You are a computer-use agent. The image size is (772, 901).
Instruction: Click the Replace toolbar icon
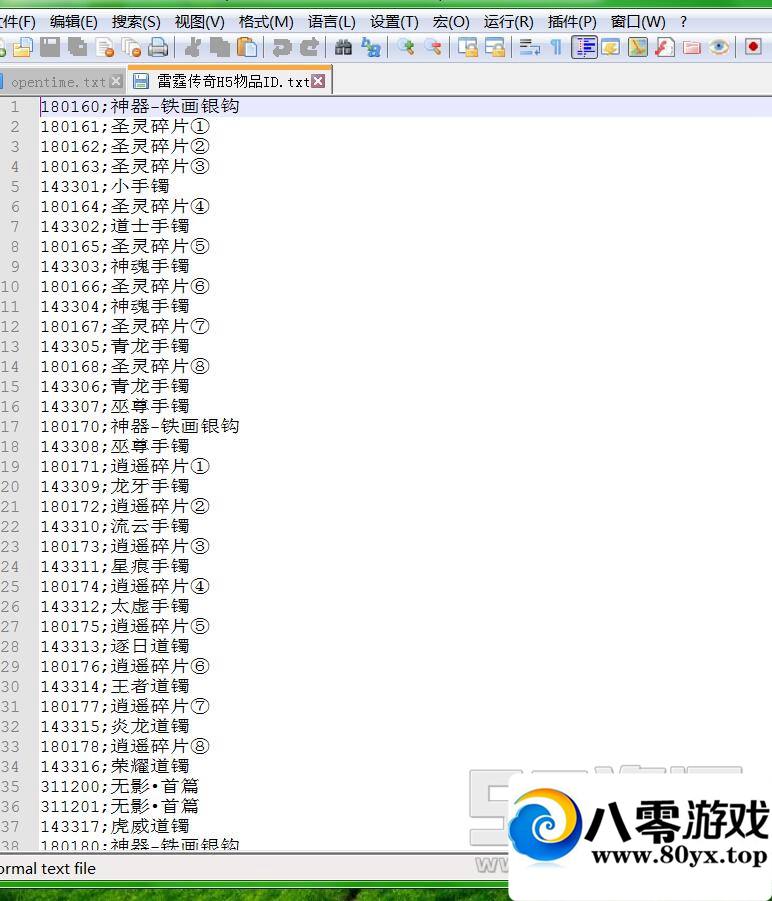click(371, 47)
